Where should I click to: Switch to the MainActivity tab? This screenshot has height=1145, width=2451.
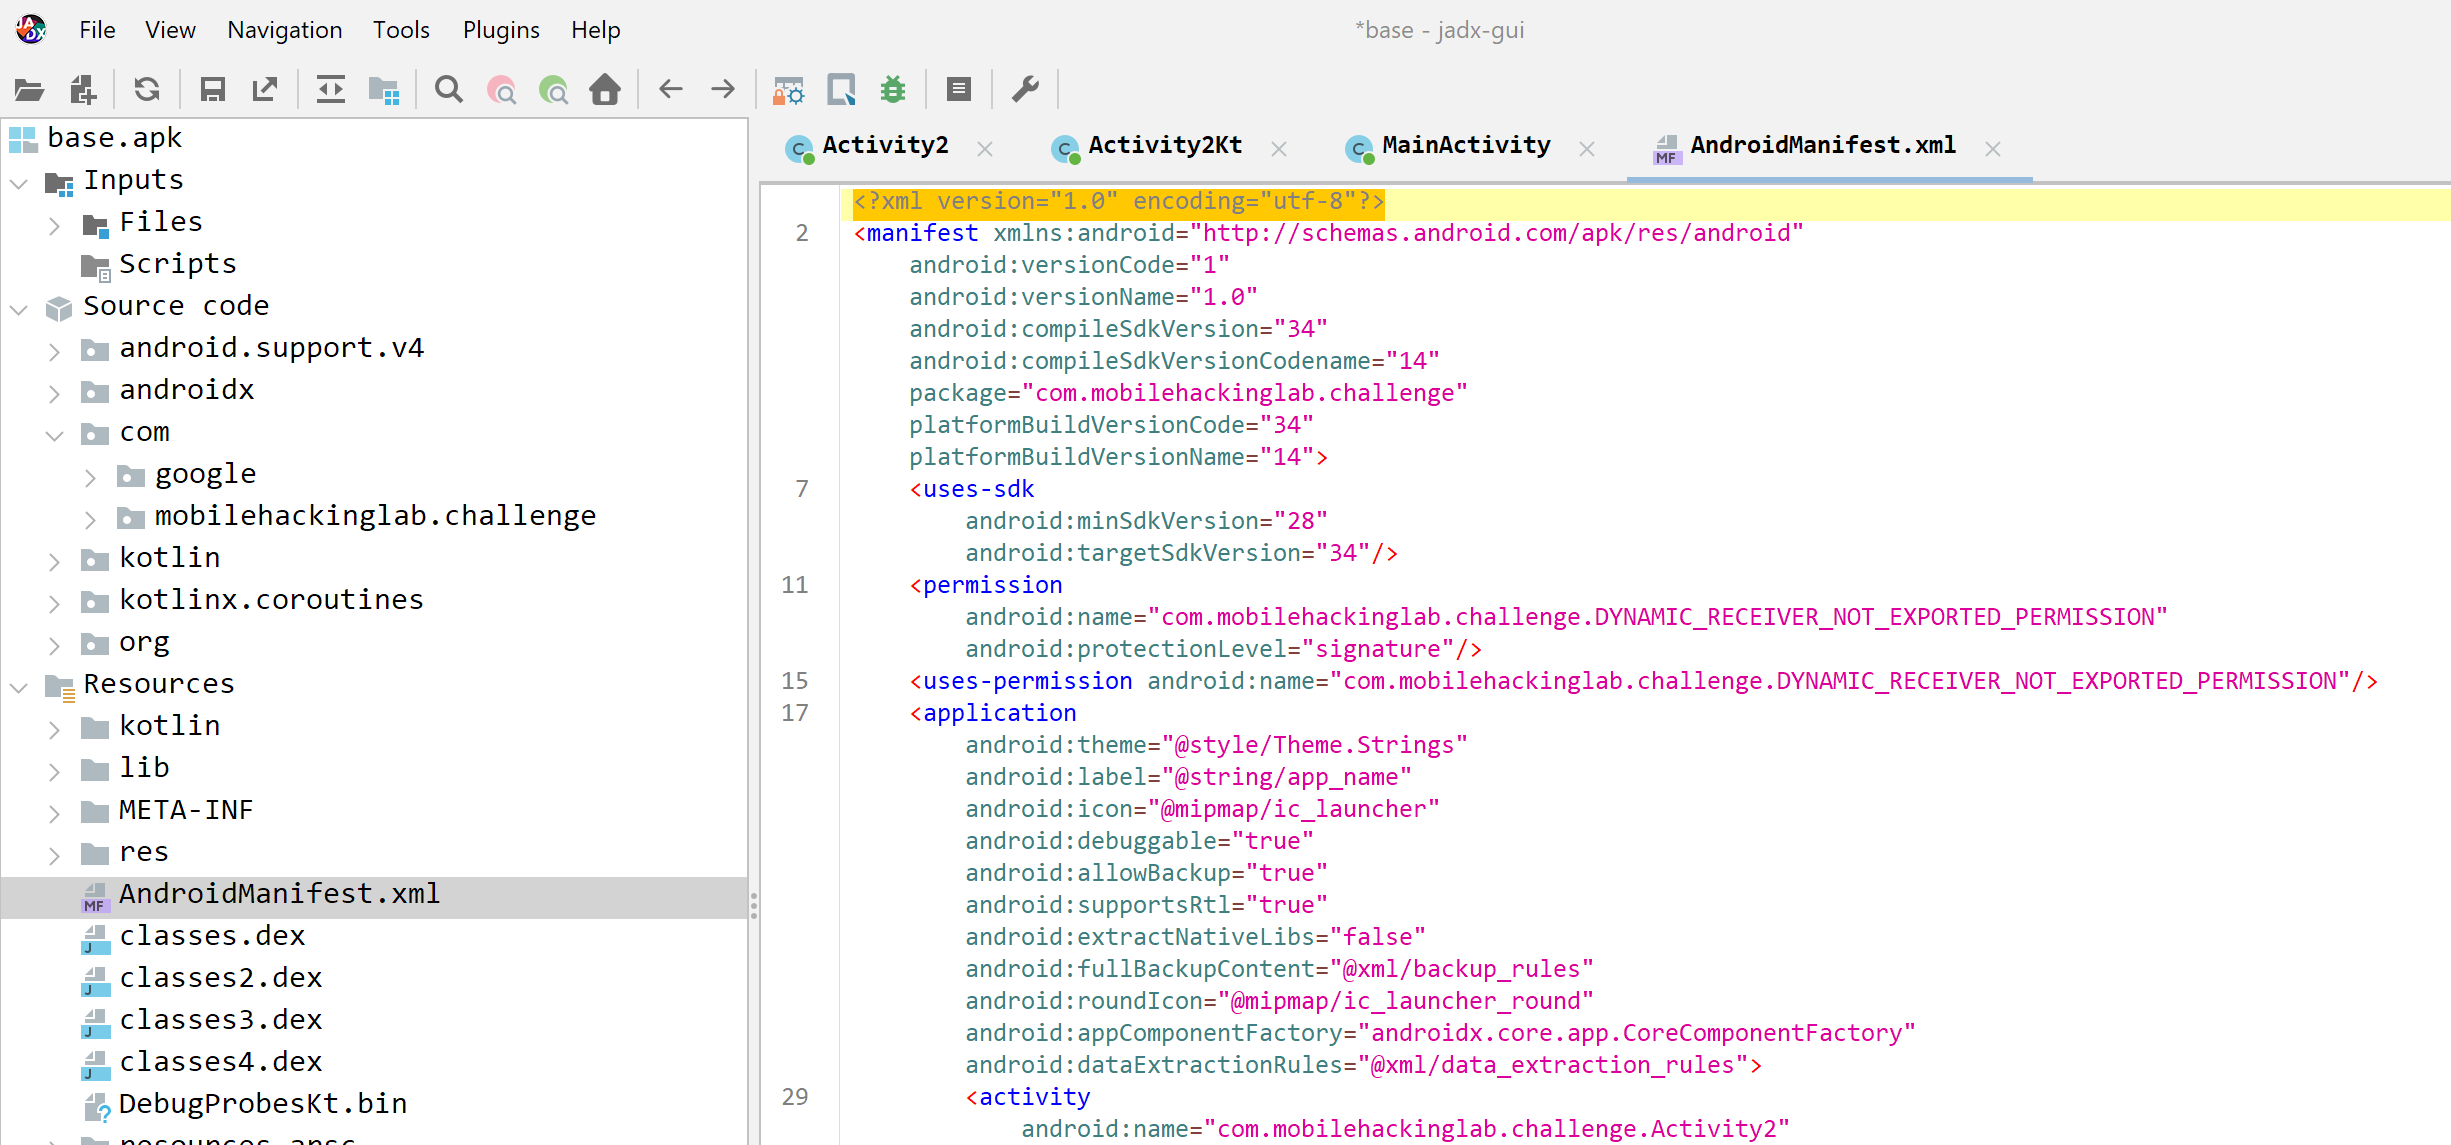tap(1465, 146)
